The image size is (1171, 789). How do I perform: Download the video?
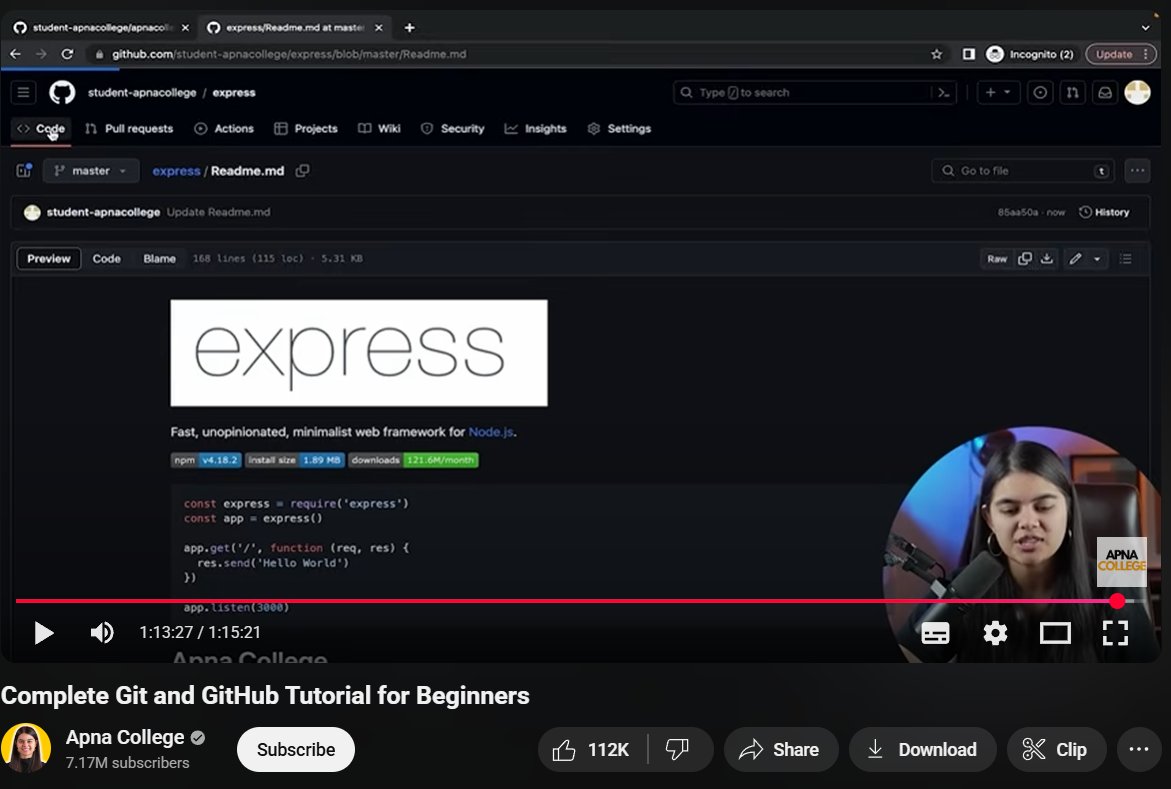pyautogui.click(x=922, y=749)
